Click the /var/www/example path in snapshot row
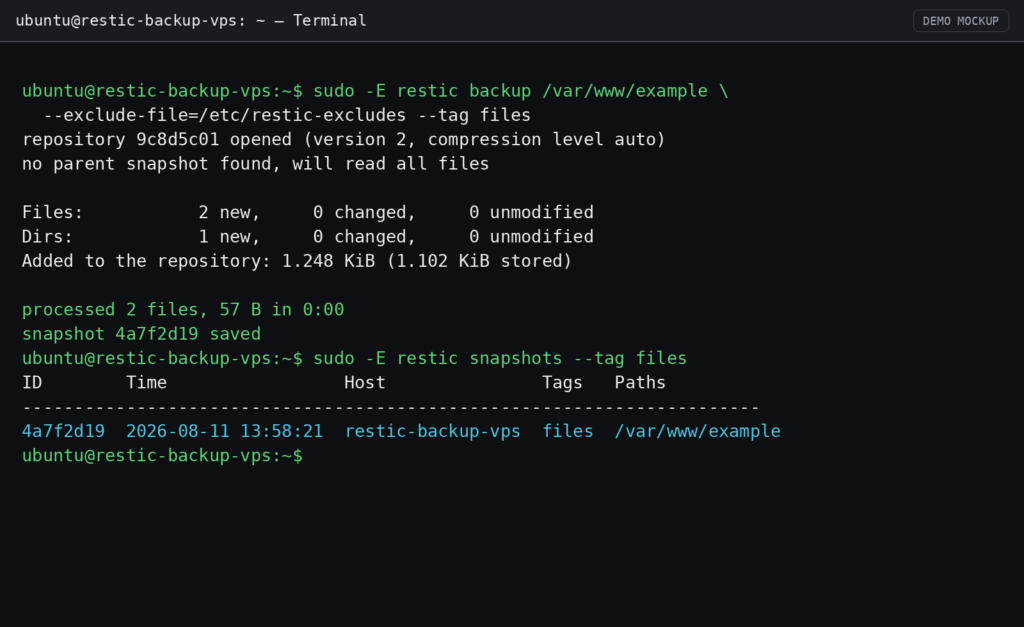The image size is (1024, 627). [697, 431]
